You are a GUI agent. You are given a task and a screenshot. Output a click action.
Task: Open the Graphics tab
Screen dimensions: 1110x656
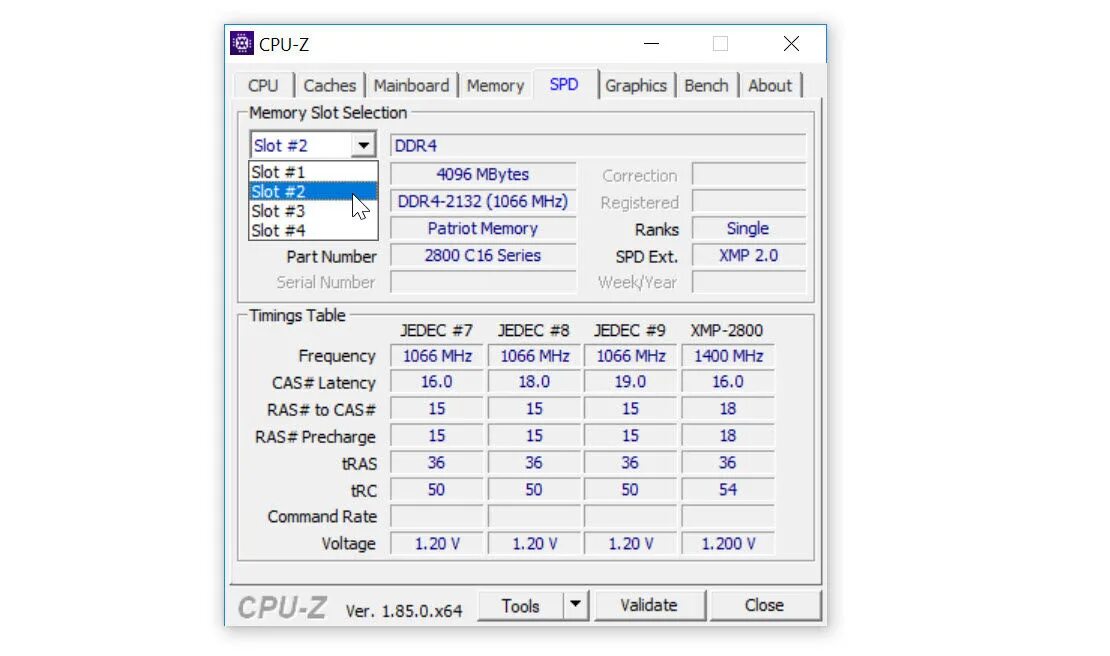(636, 86)
